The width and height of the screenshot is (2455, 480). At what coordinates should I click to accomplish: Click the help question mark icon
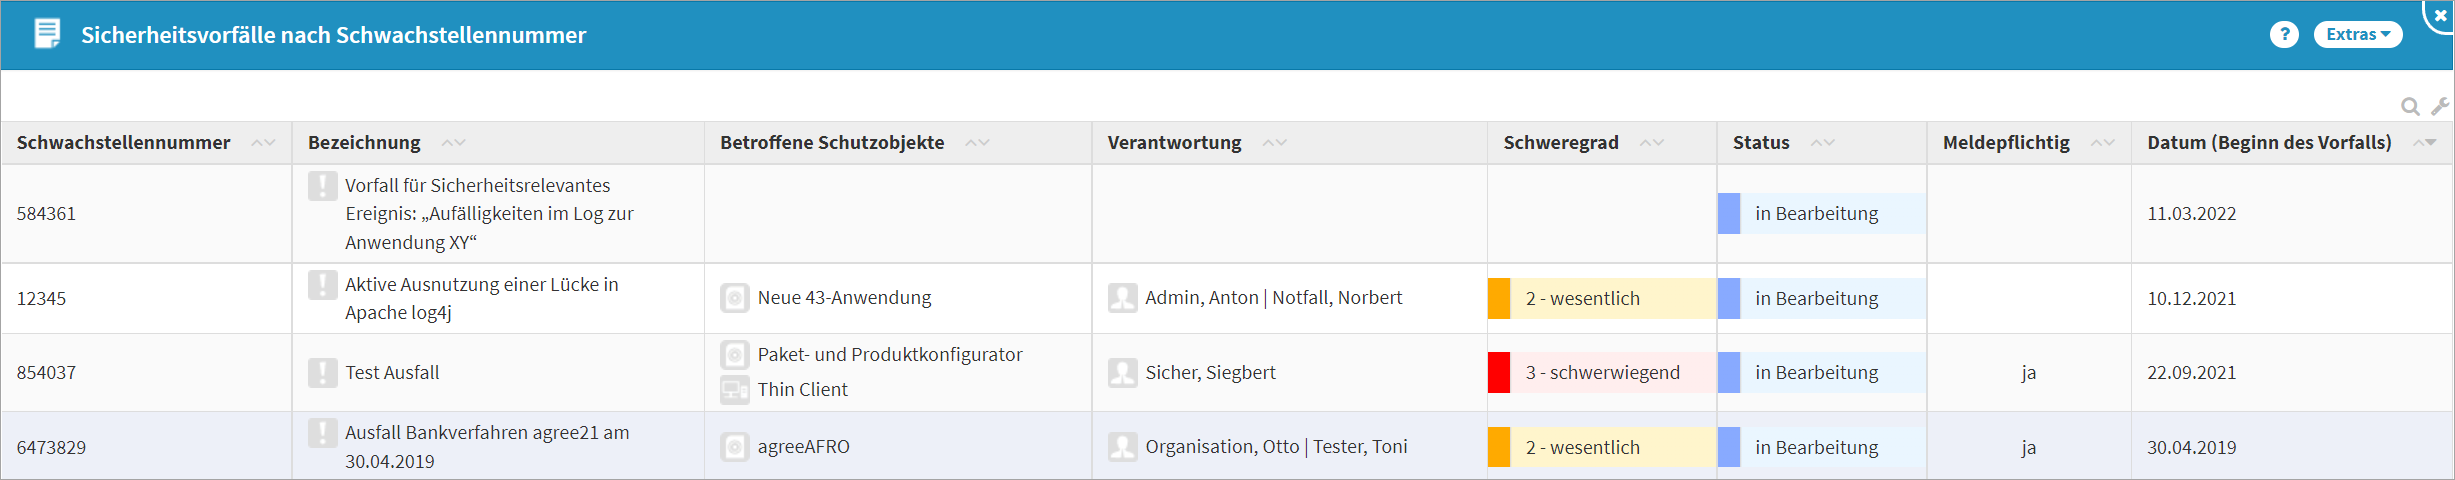(2283, 35)
